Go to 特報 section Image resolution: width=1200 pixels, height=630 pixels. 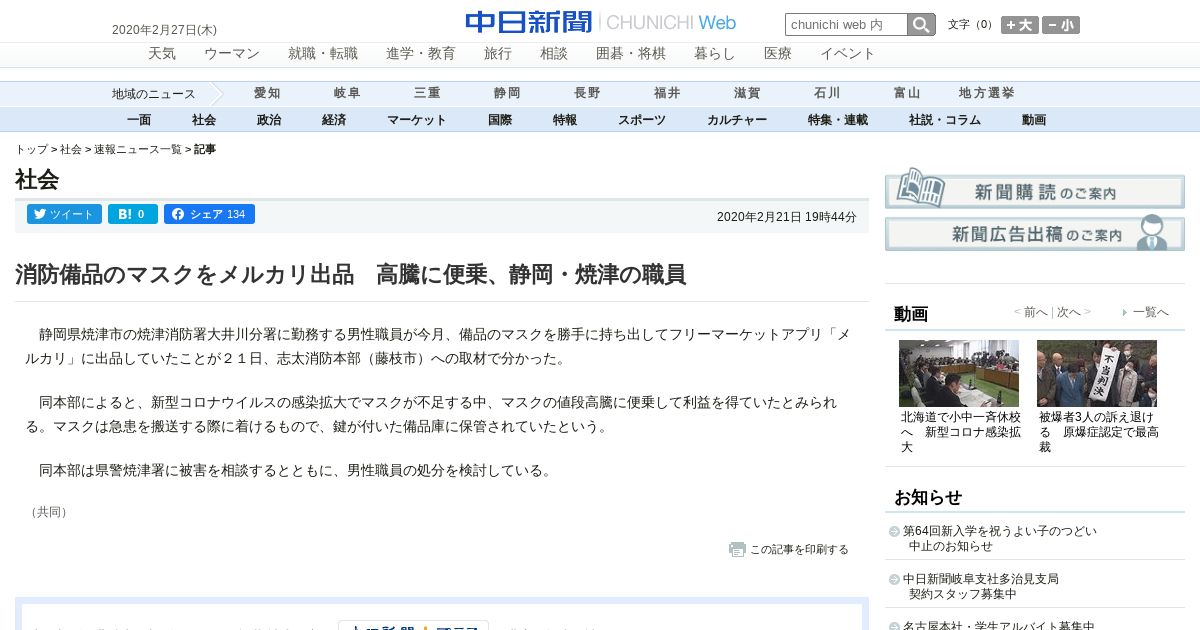[565, 120]
